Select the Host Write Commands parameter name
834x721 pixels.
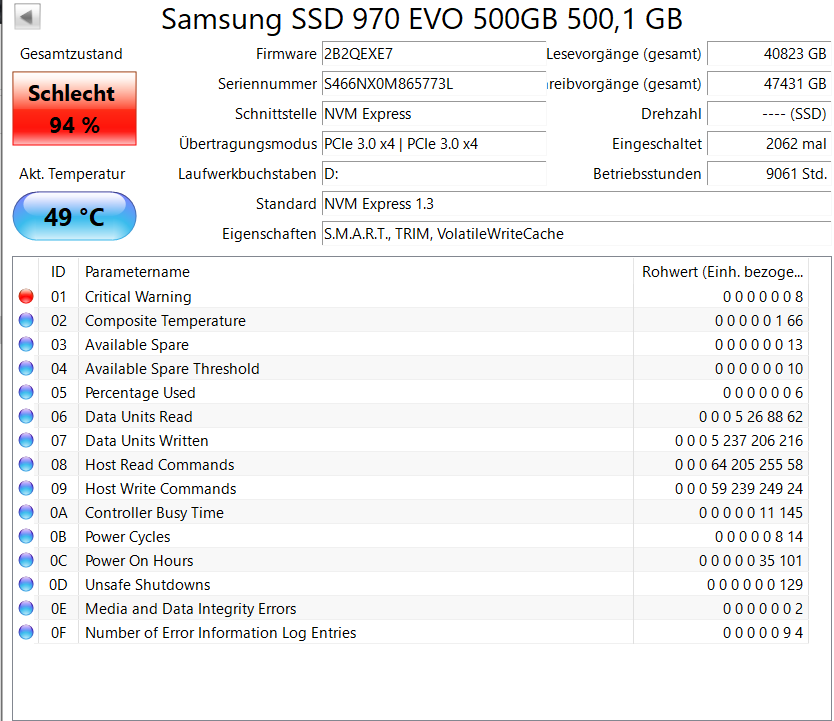pos(161,489)
